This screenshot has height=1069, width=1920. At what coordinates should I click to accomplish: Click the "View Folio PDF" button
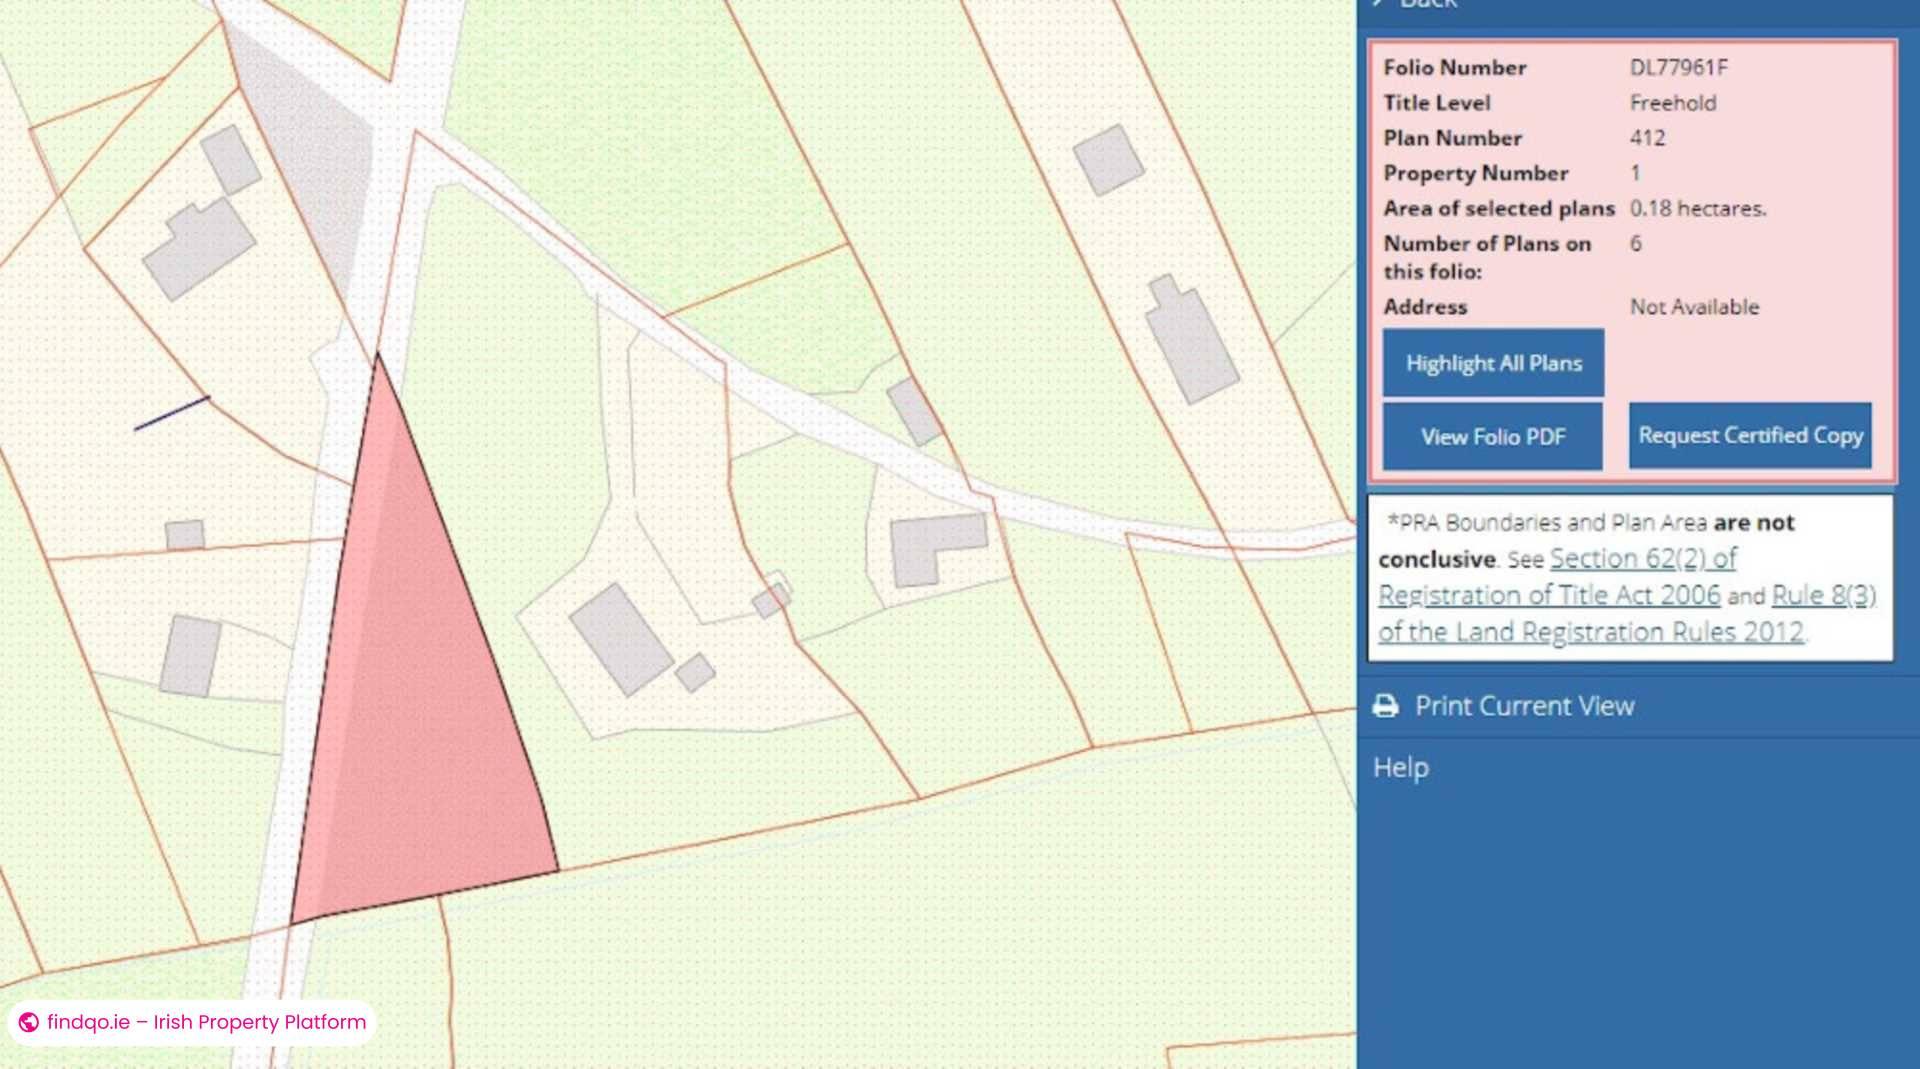1492,436
